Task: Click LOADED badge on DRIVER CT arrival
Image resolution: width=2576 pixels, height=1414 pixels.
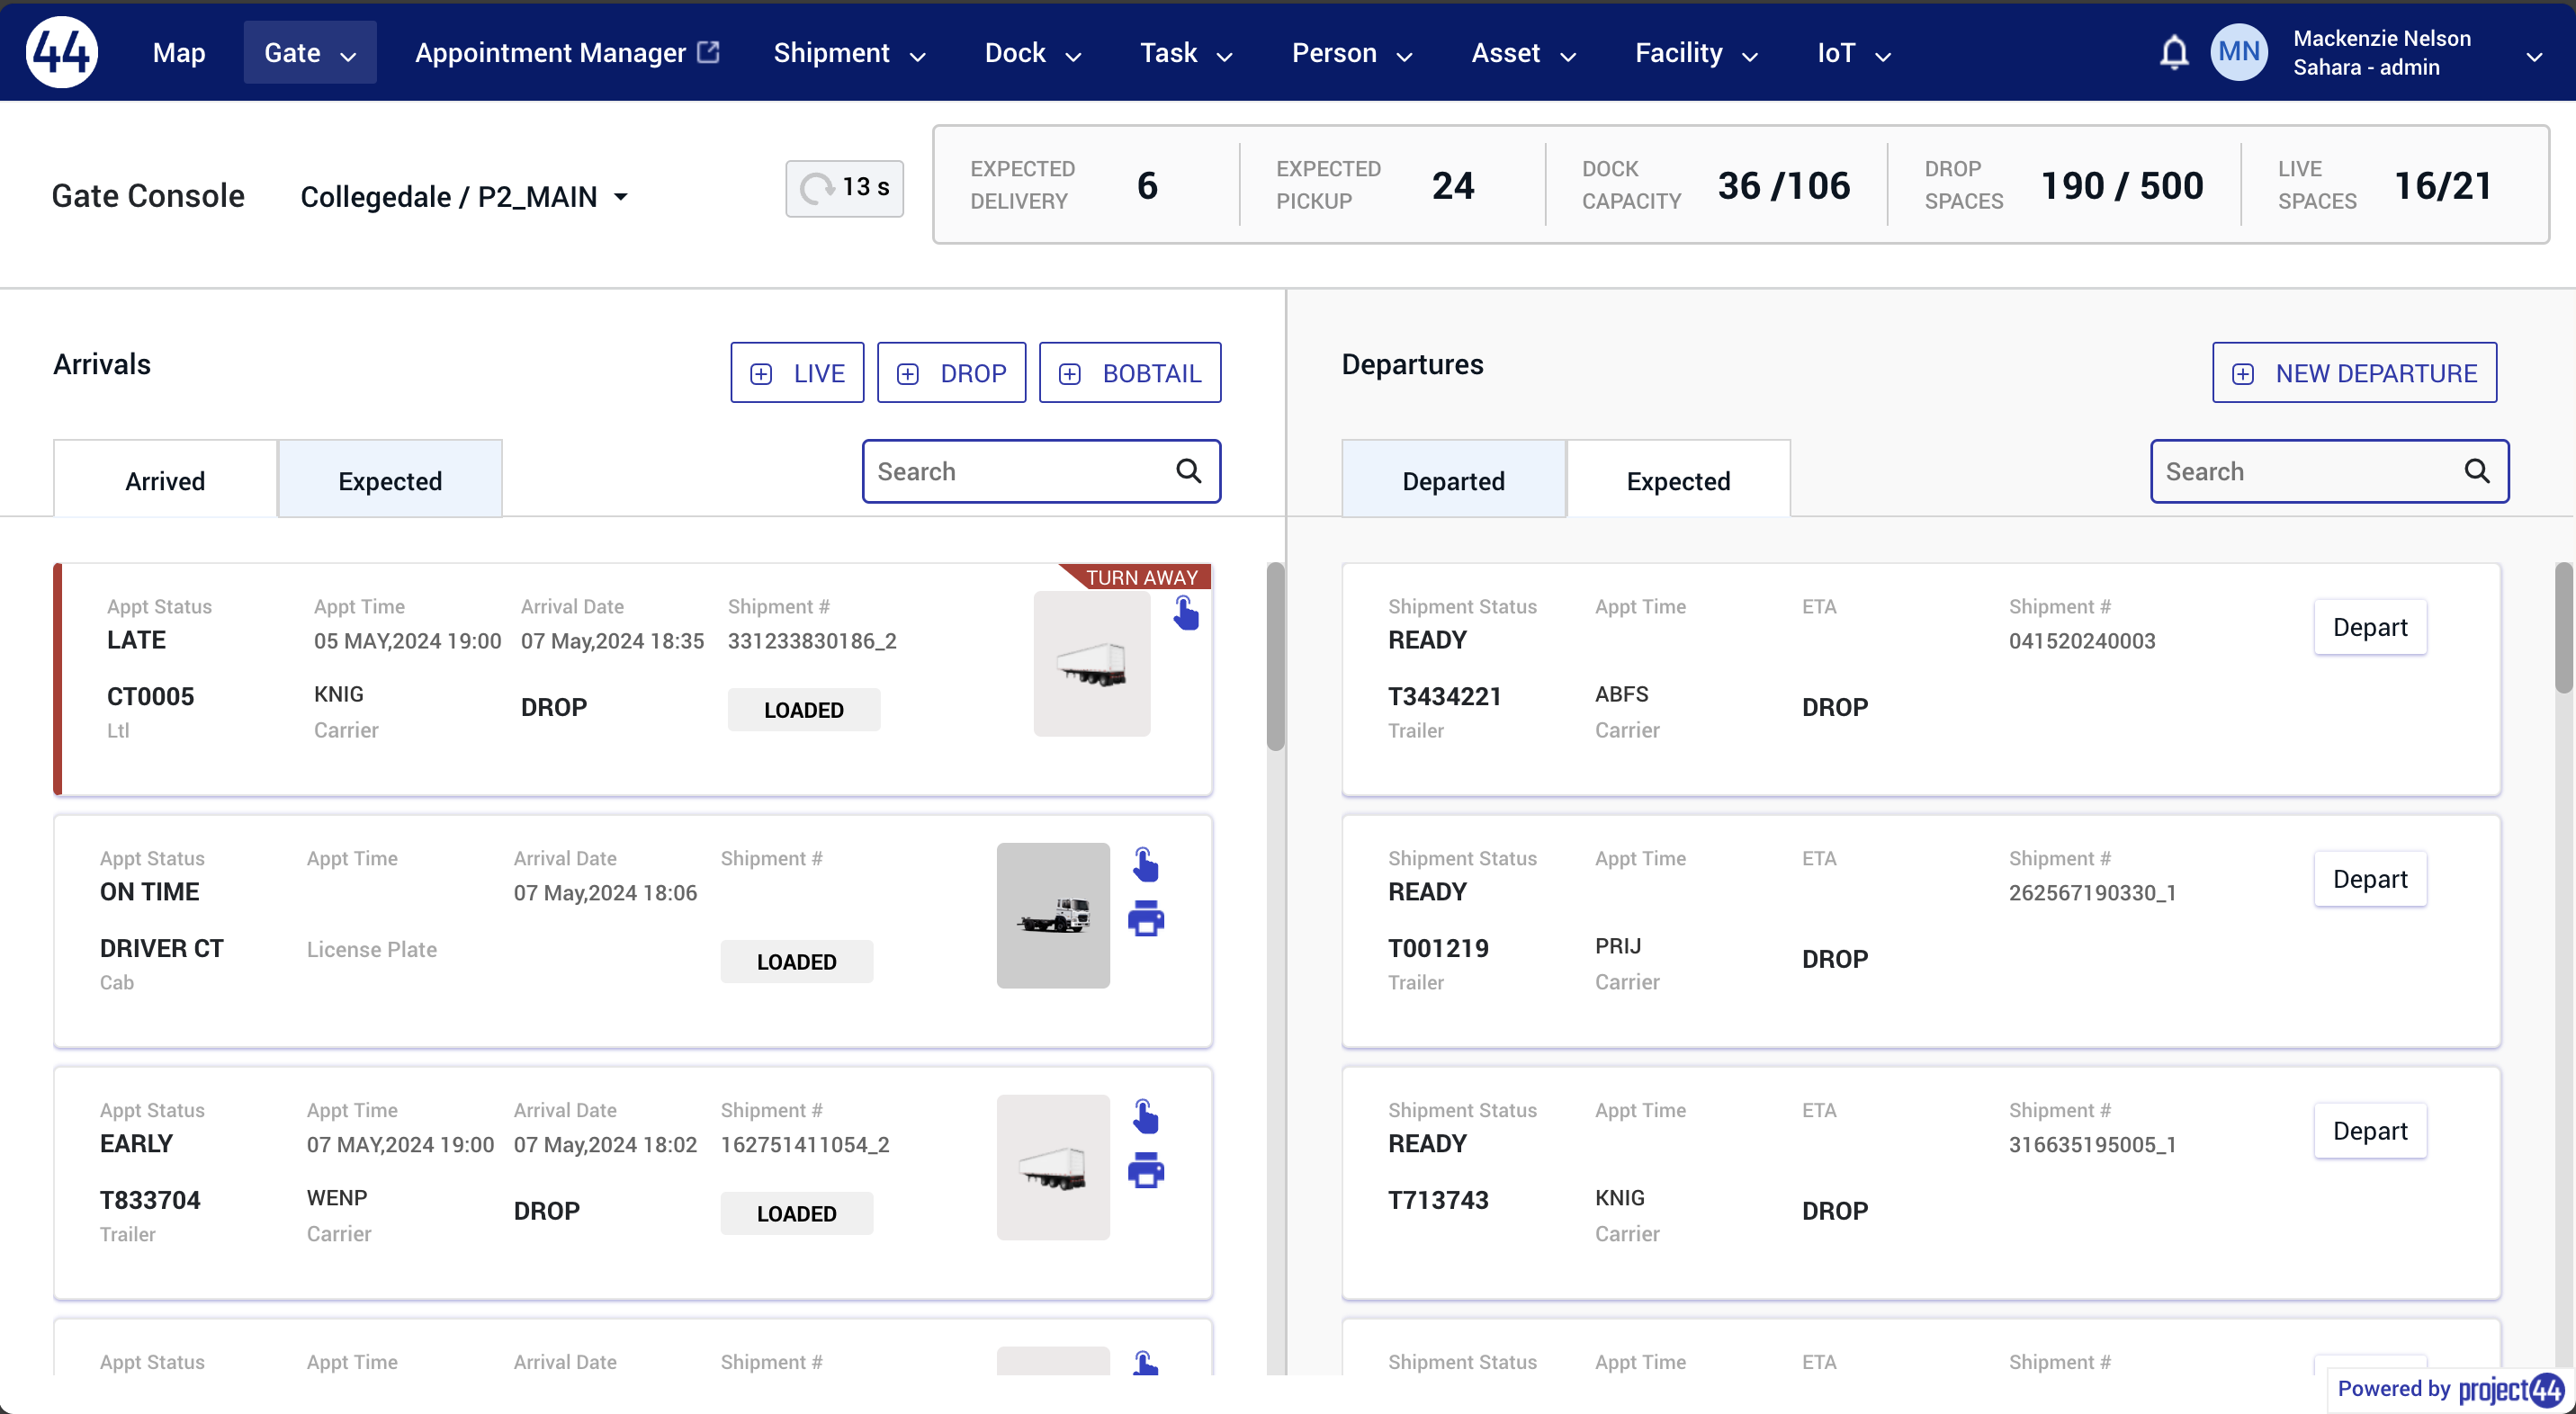Action: click(x=797, y=962)
